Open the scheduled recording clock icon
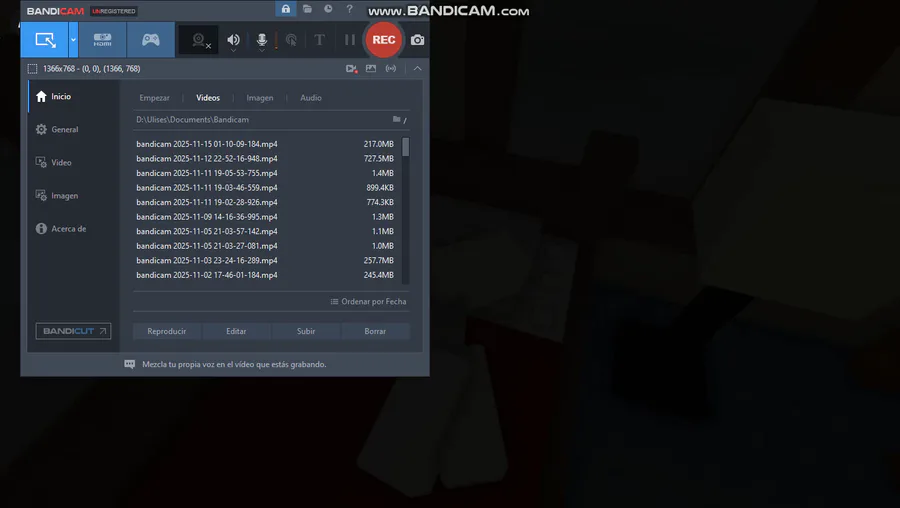The height and width of the screenshot is (508, 900). coord(328,9)
